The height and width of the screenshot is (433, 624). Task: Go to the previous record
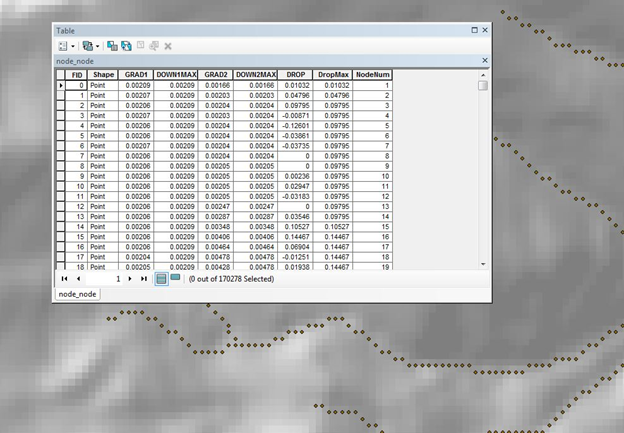[x=78, y=279]
